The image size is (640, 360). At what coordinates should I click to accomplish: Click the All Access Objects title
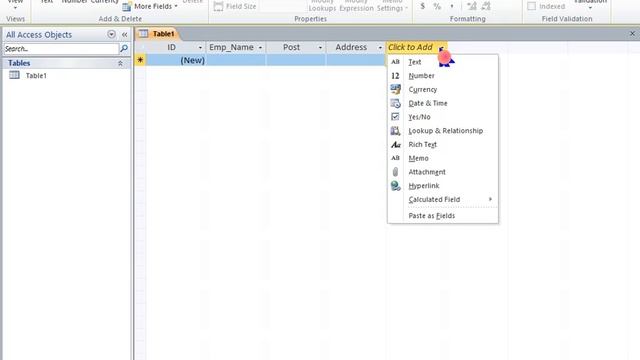(x=39, y=35)
